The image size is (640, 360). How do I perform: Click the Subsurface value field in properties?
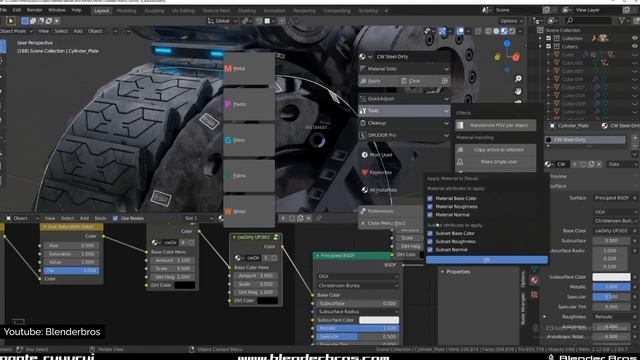click(x=611, y=241)
